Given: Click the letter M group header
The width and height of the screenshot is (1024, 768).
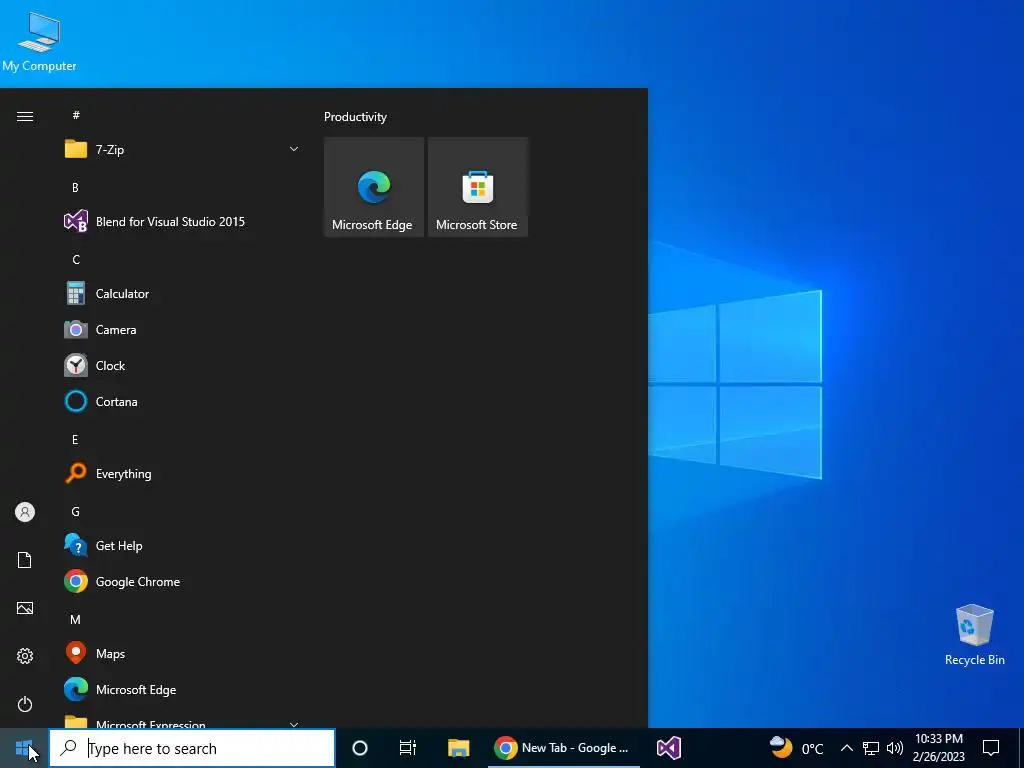Looking at the screenshot, I should tap(75, 619).
